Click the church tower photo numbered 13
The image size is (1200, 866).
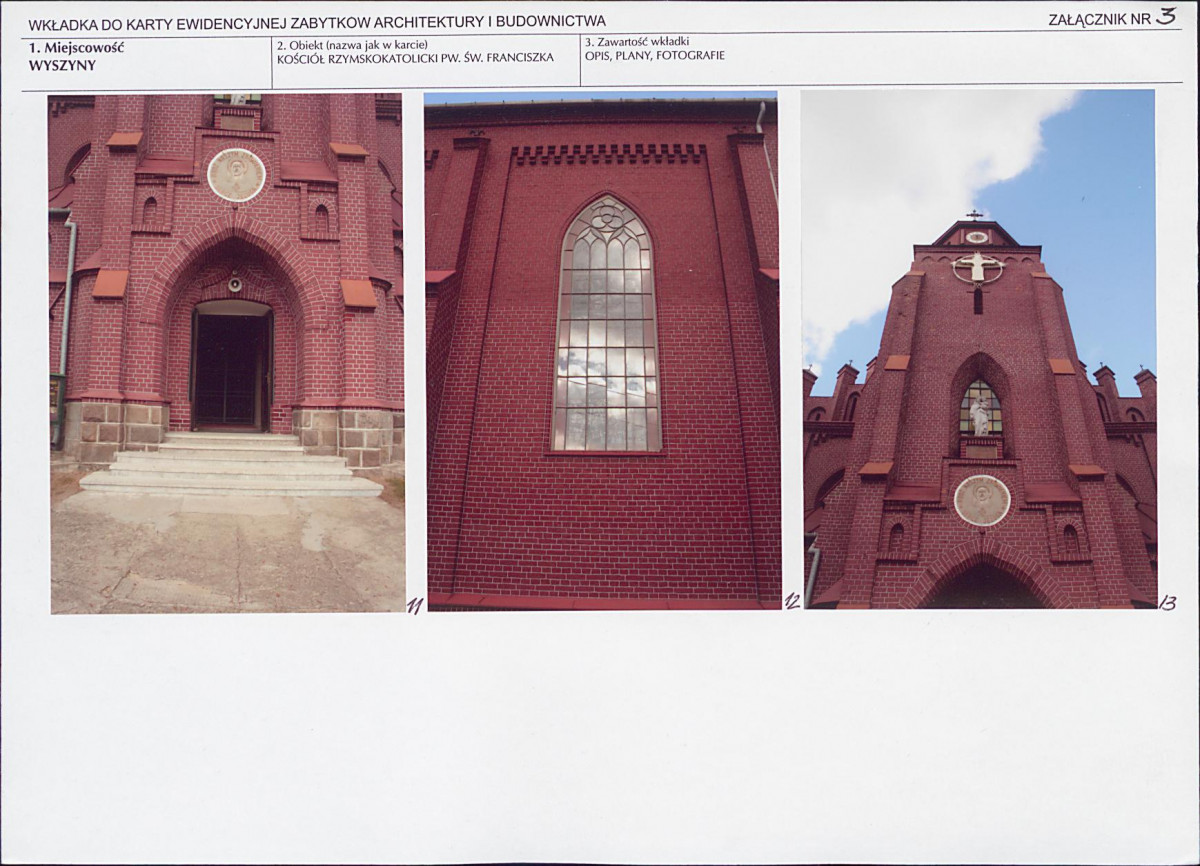(x=980, y=349)
